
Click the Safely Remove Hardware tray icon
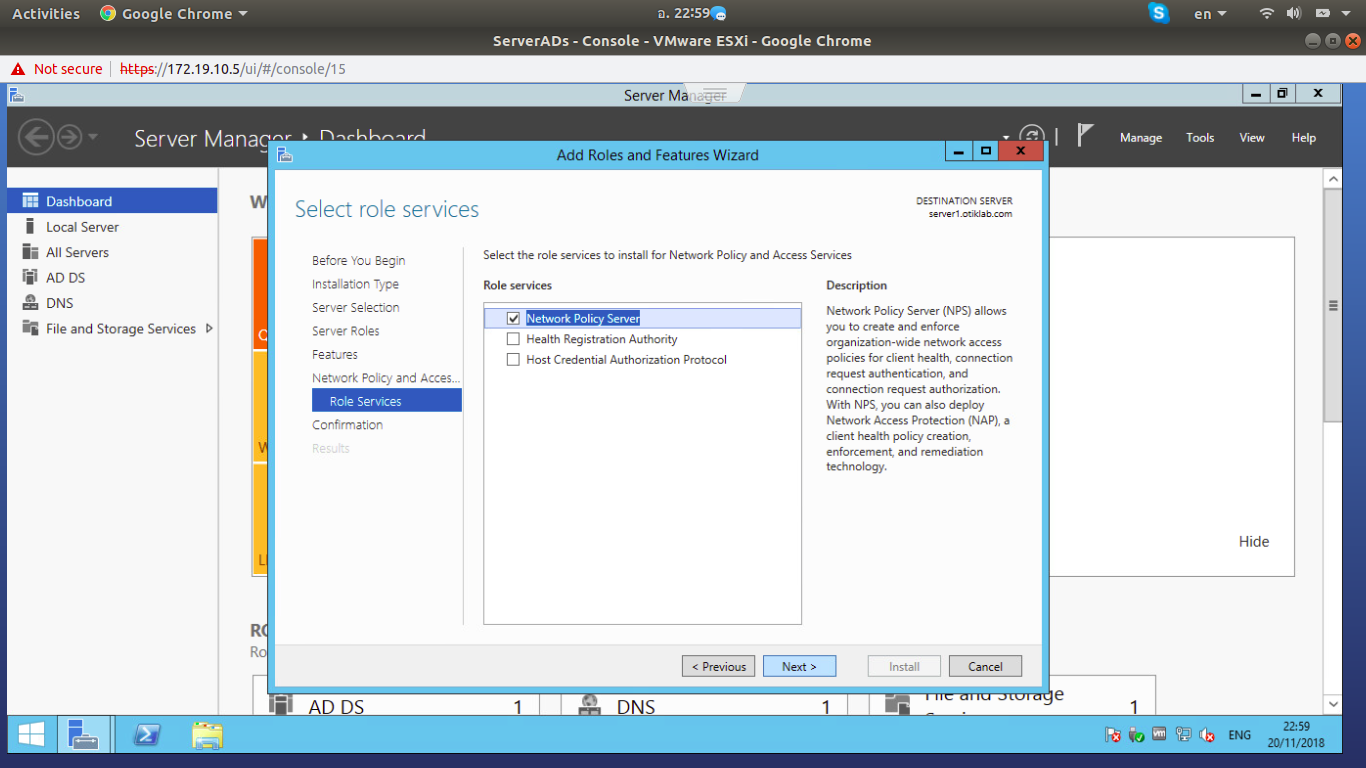(1136, 735)
